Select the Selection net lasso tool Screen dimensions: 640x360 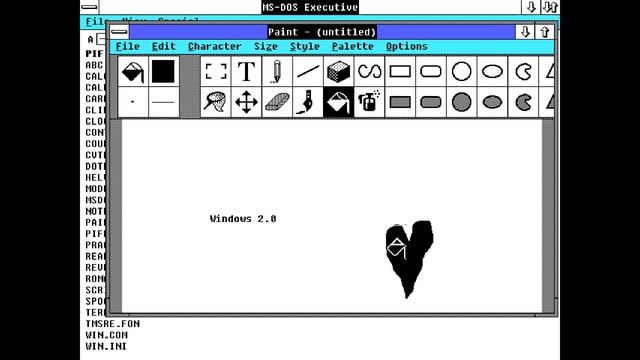(x=216, y=102)
